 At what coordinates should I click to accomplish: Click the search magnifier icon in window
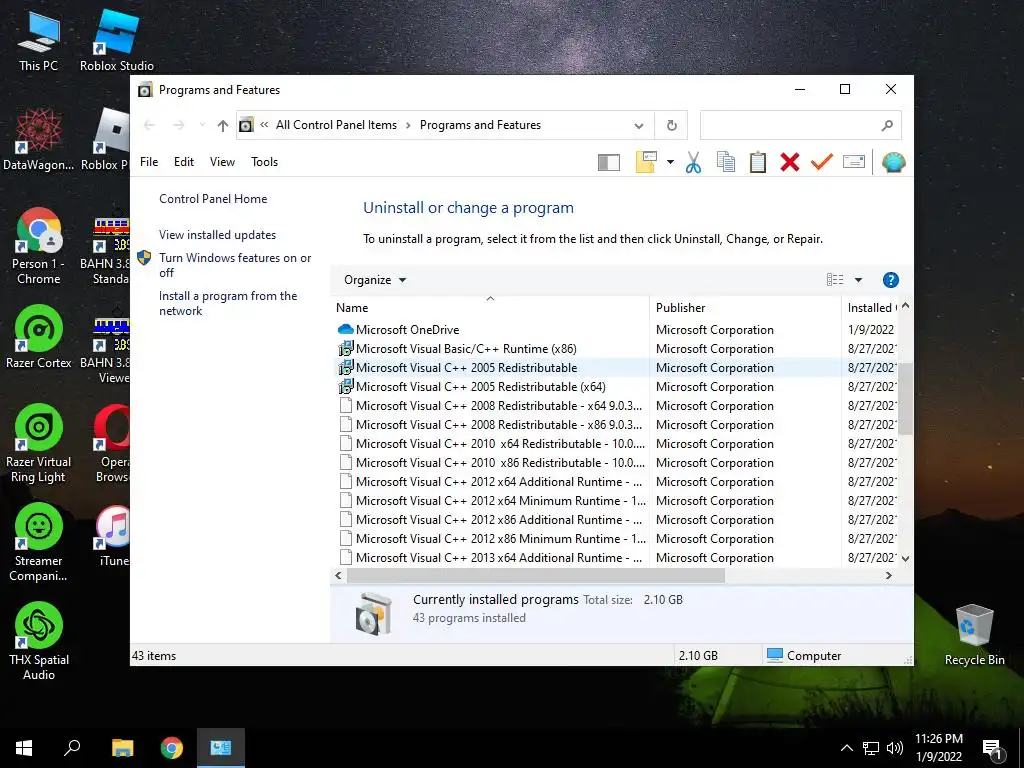(887, 125)
